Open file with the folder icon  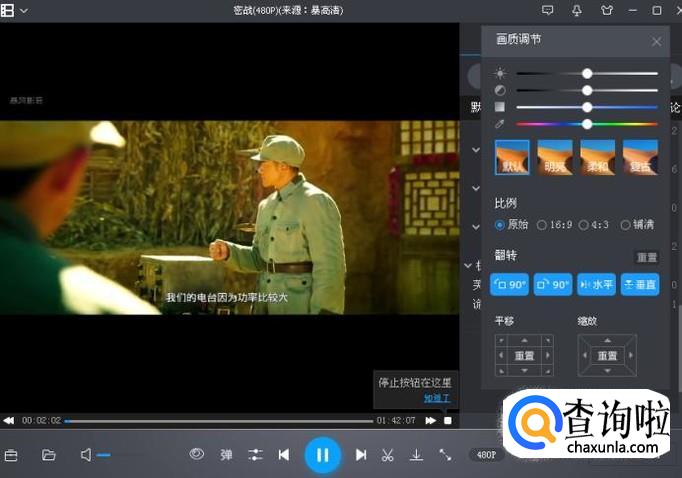coord(48,455)
